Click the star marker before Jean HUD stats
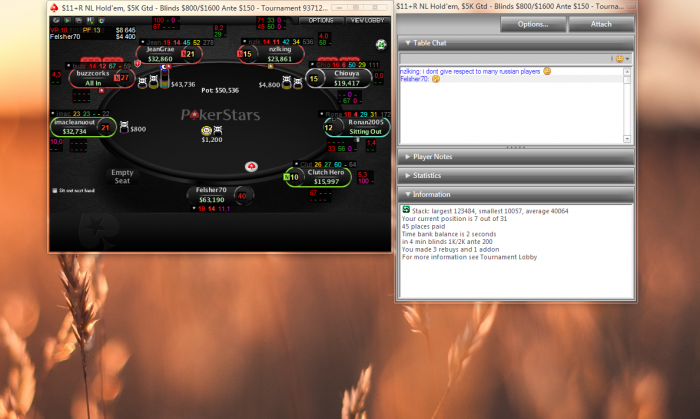 coord(142,42)
